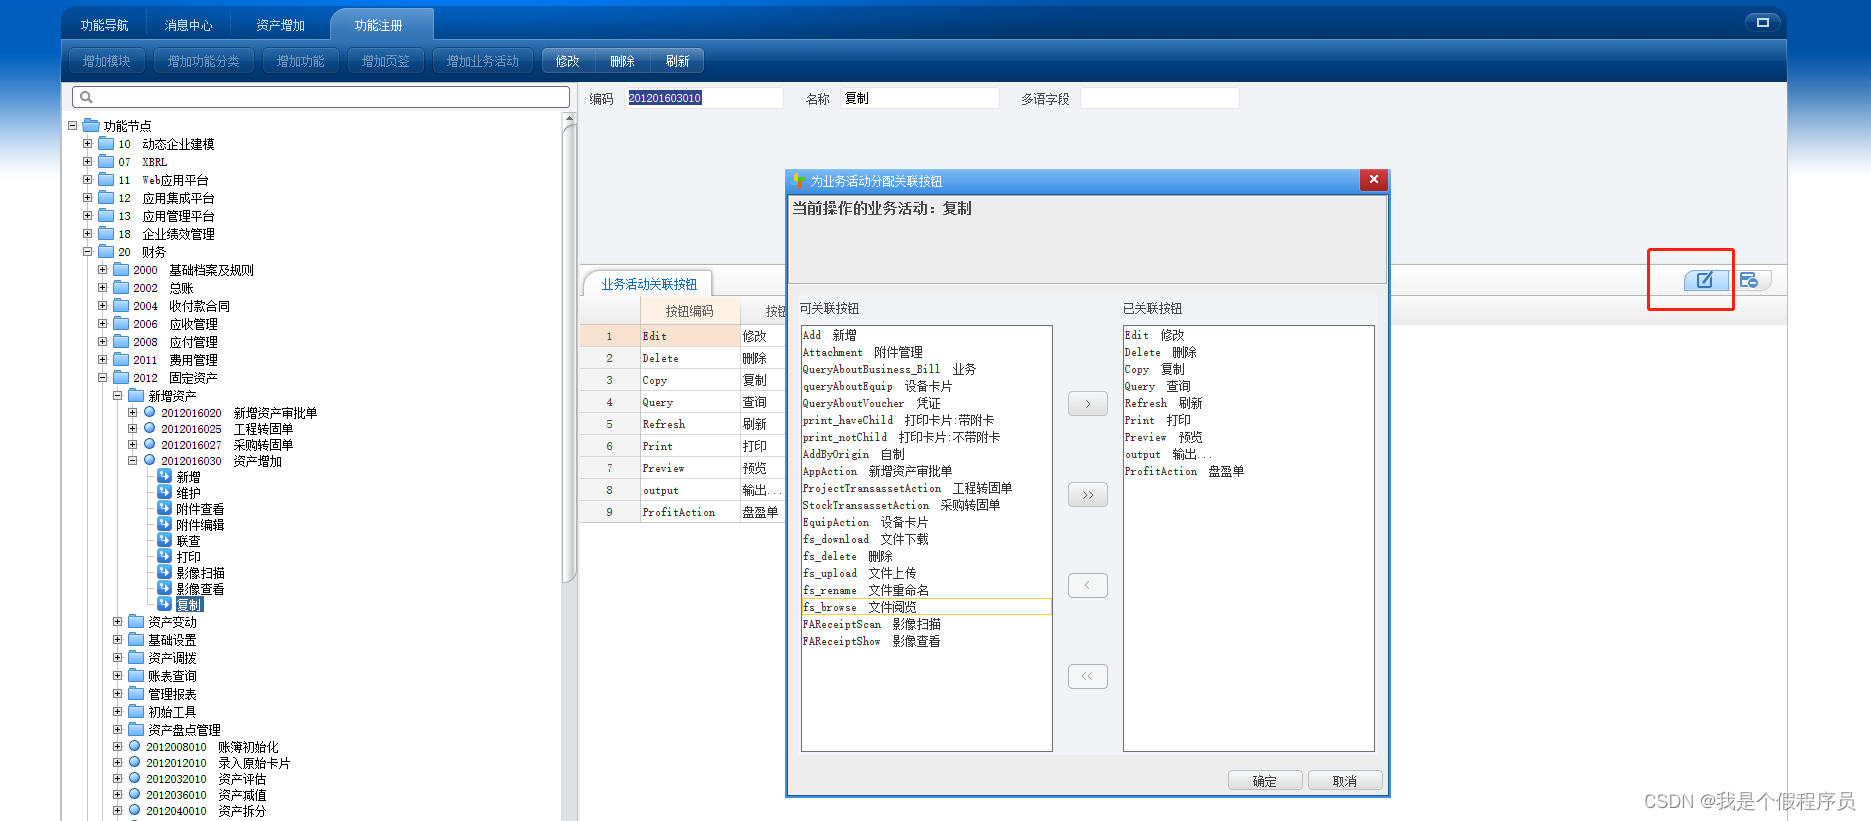The width and height of the screenshot is (1871, 821).
Task: Collapse the 新增资产 folder node
Action: (x=117, y=396)
